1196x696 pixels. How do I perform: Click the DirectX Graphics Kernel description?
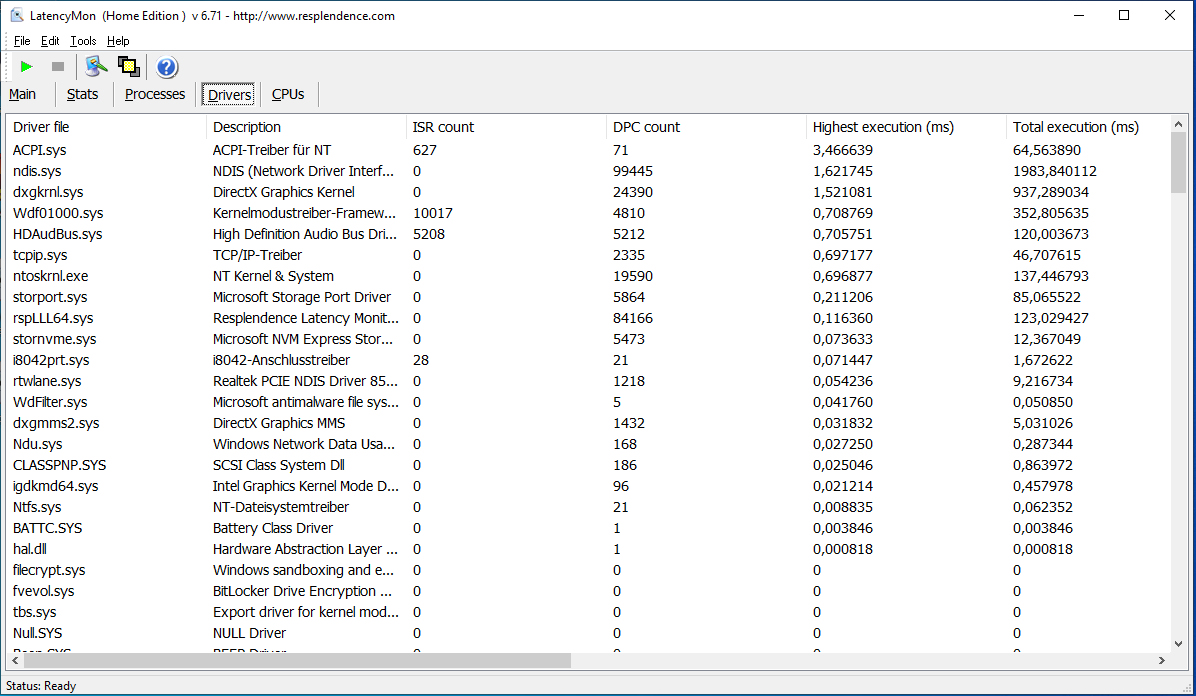[x=284, y=192]
